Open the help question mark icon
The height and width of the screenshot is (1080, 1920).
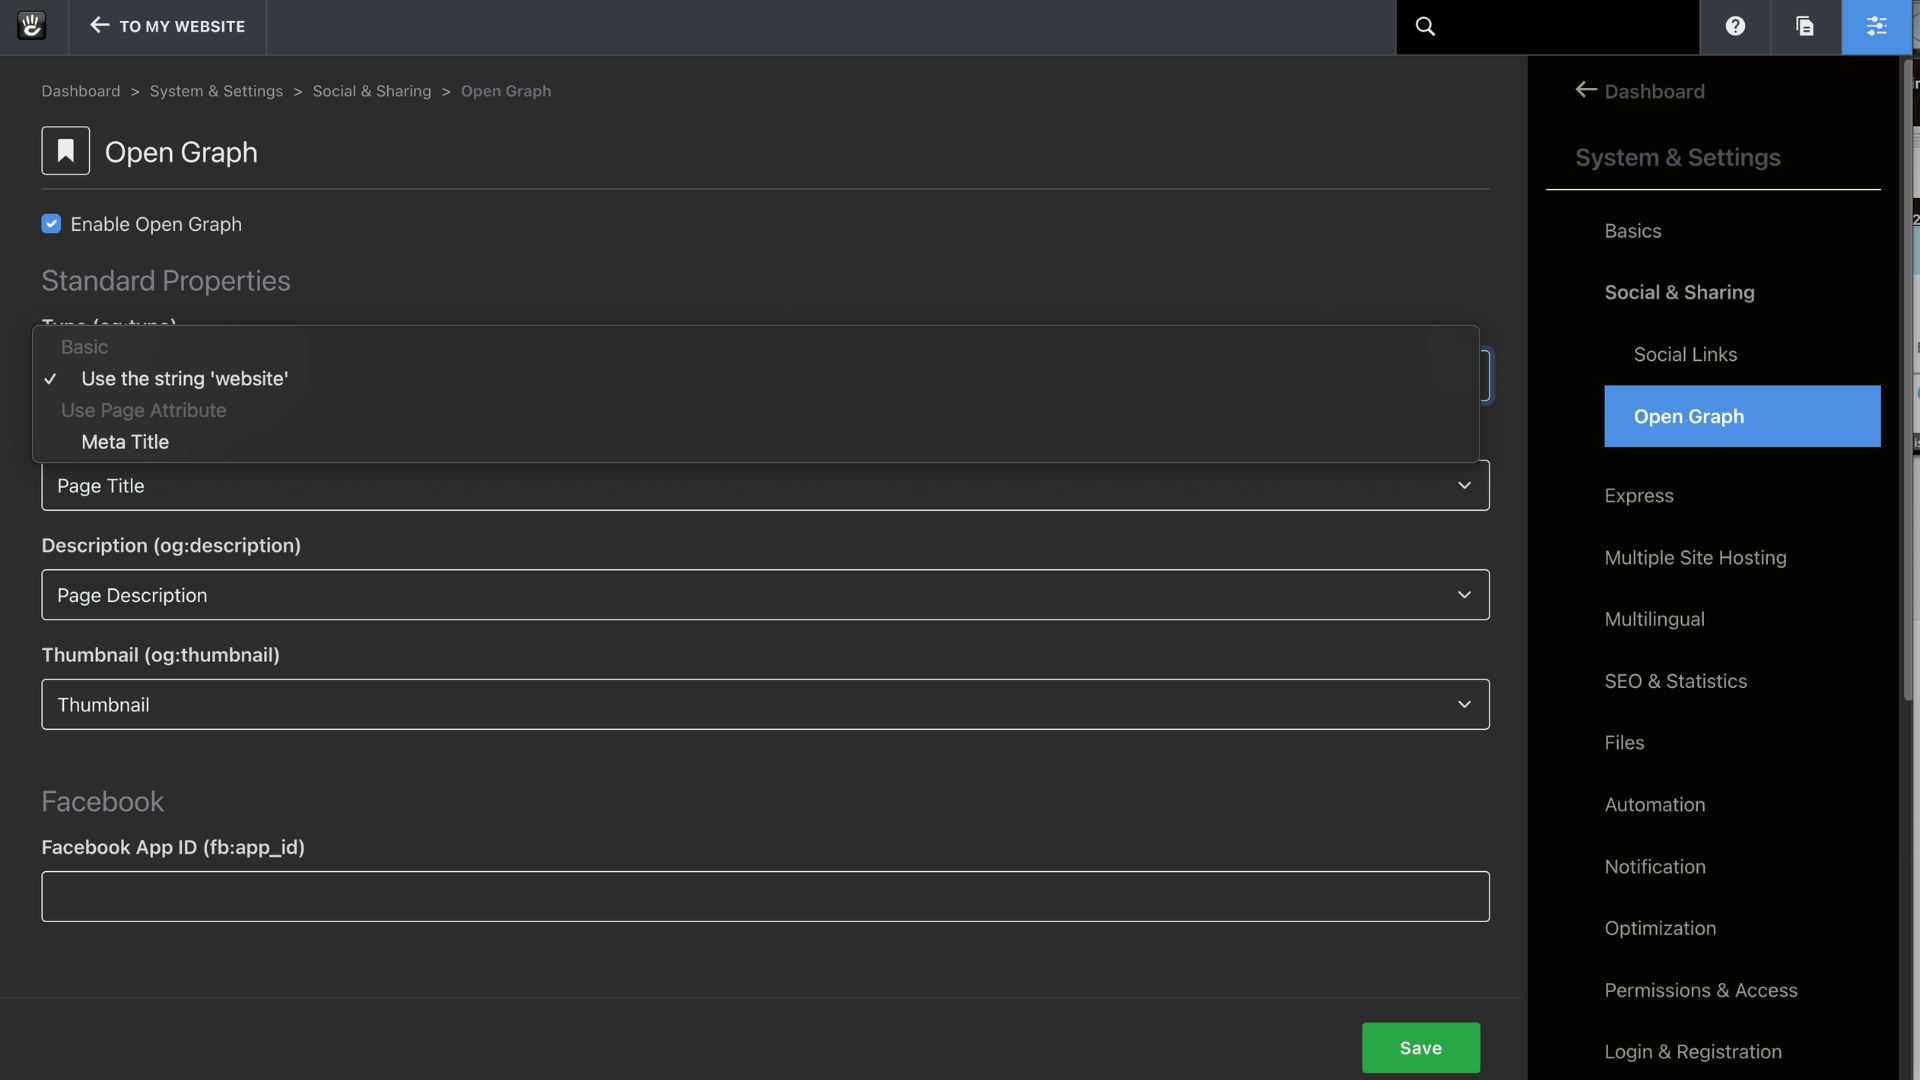(x=1735, y=26)
